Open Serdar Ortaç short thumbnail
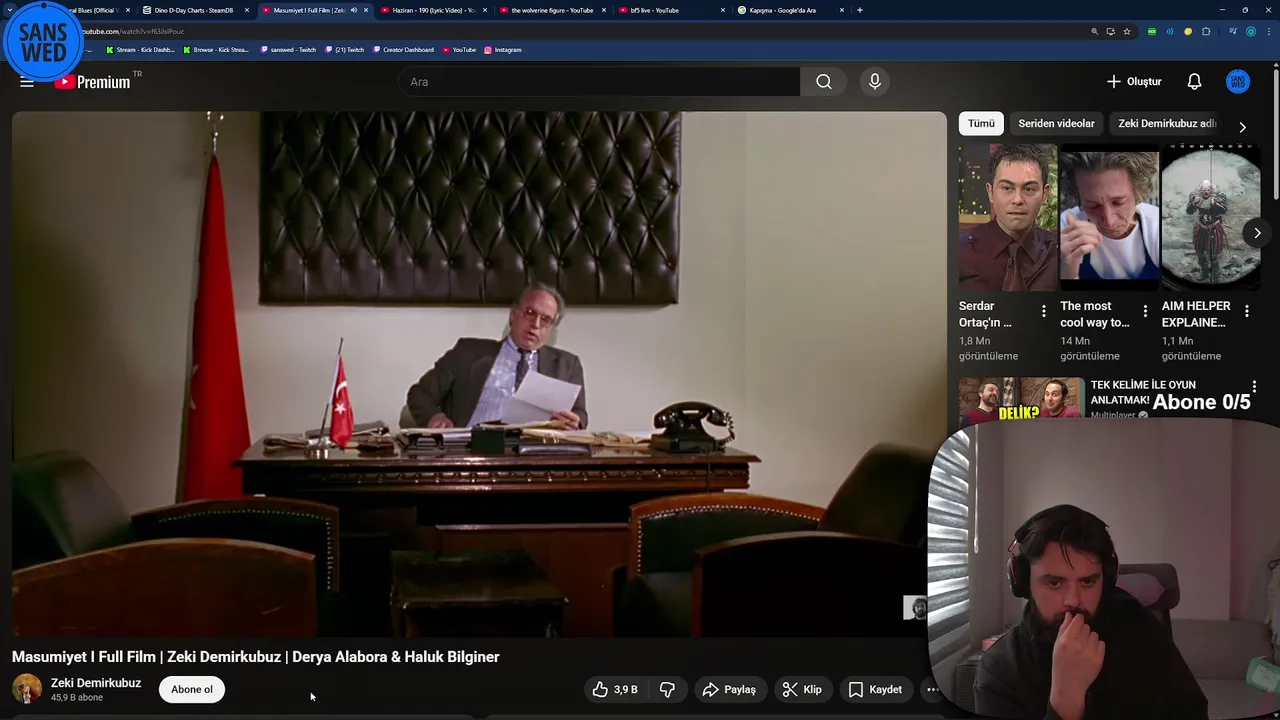 pos(1008,217)
